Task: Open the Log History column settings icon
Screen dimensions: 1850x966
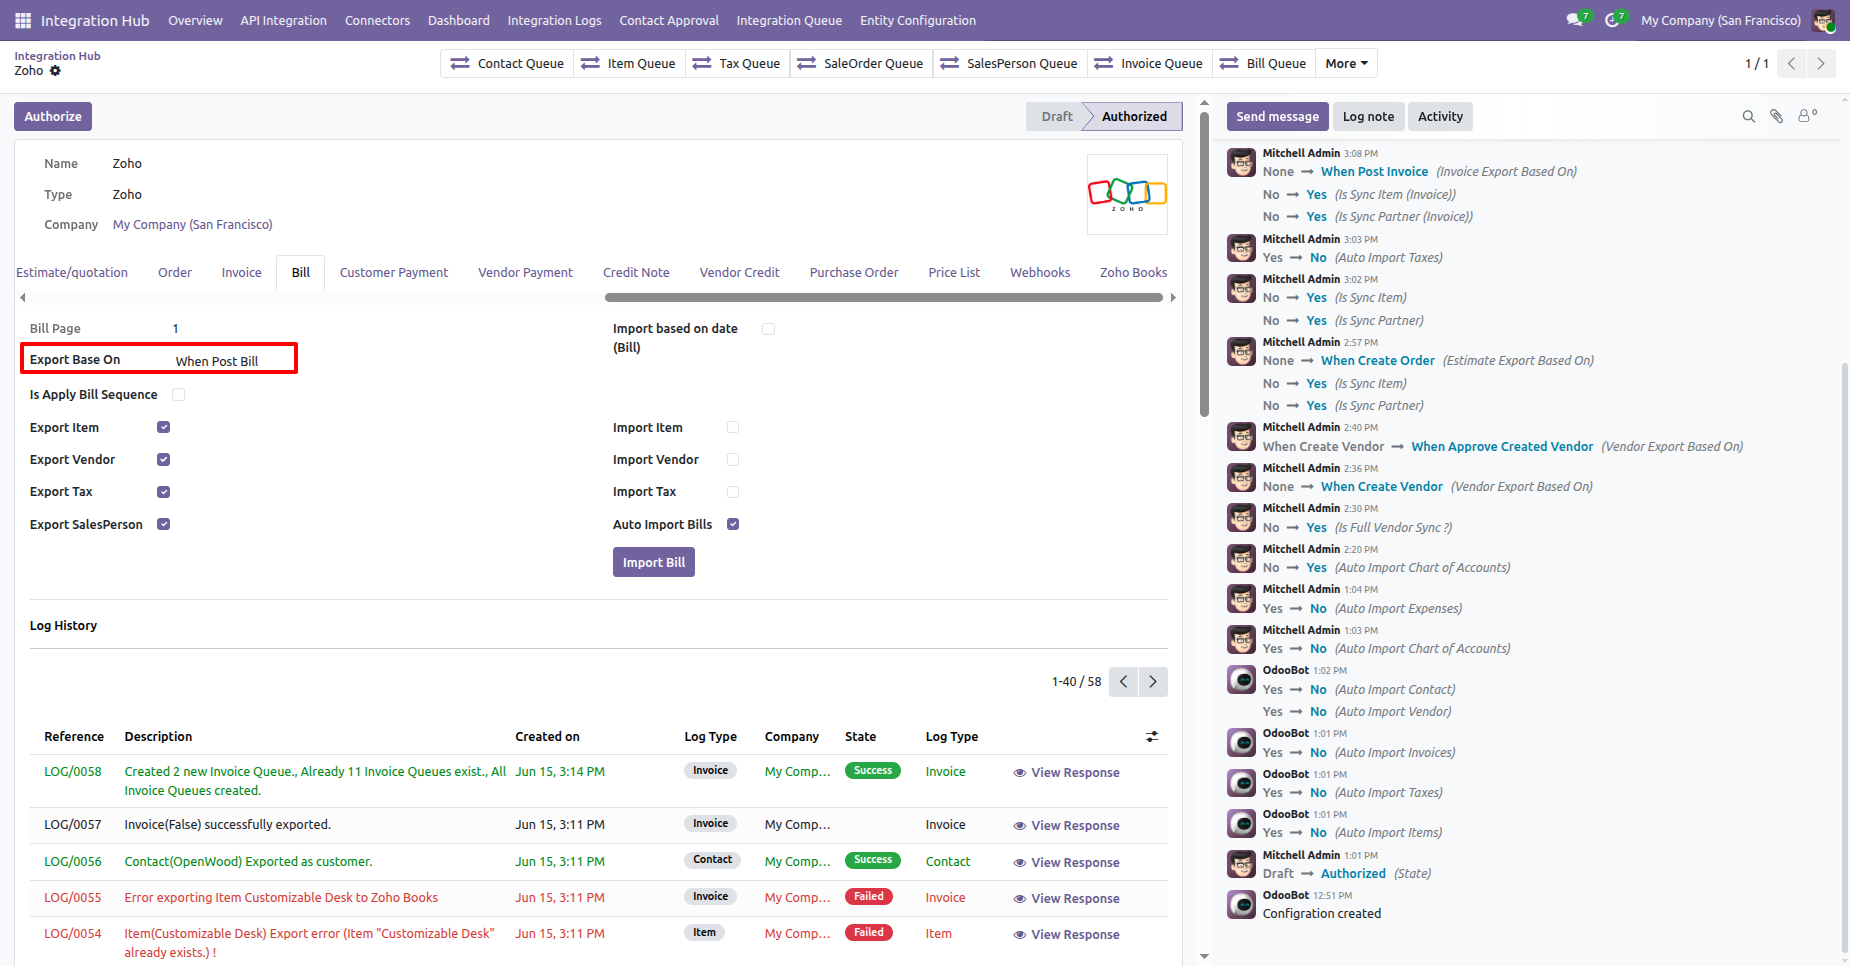Action: 1152,737
